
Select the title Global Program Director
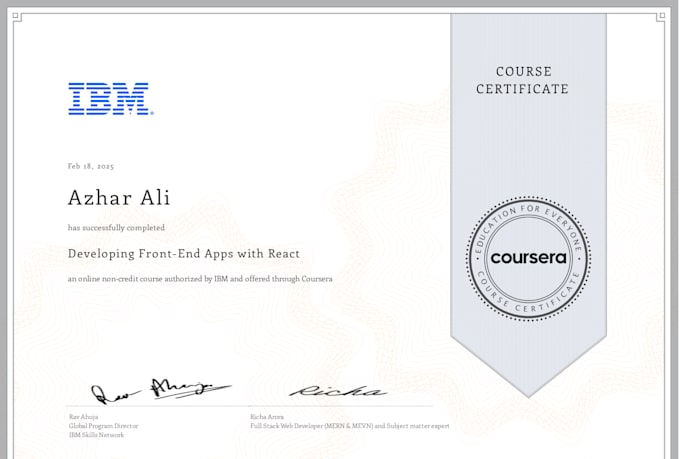103,426
